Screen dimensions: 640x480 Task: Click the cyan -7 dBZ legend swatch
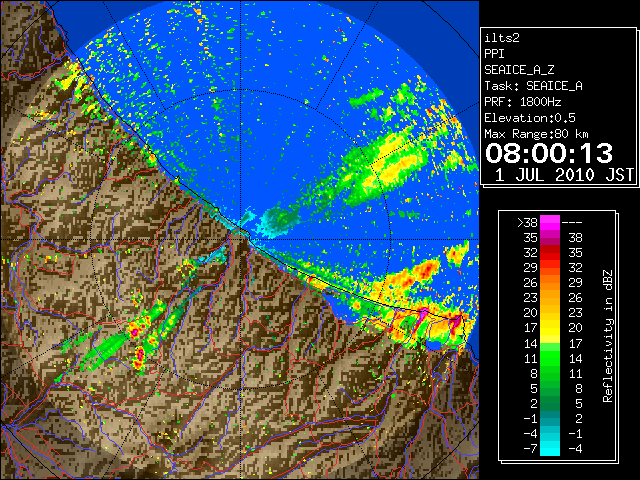click(550, 448)
